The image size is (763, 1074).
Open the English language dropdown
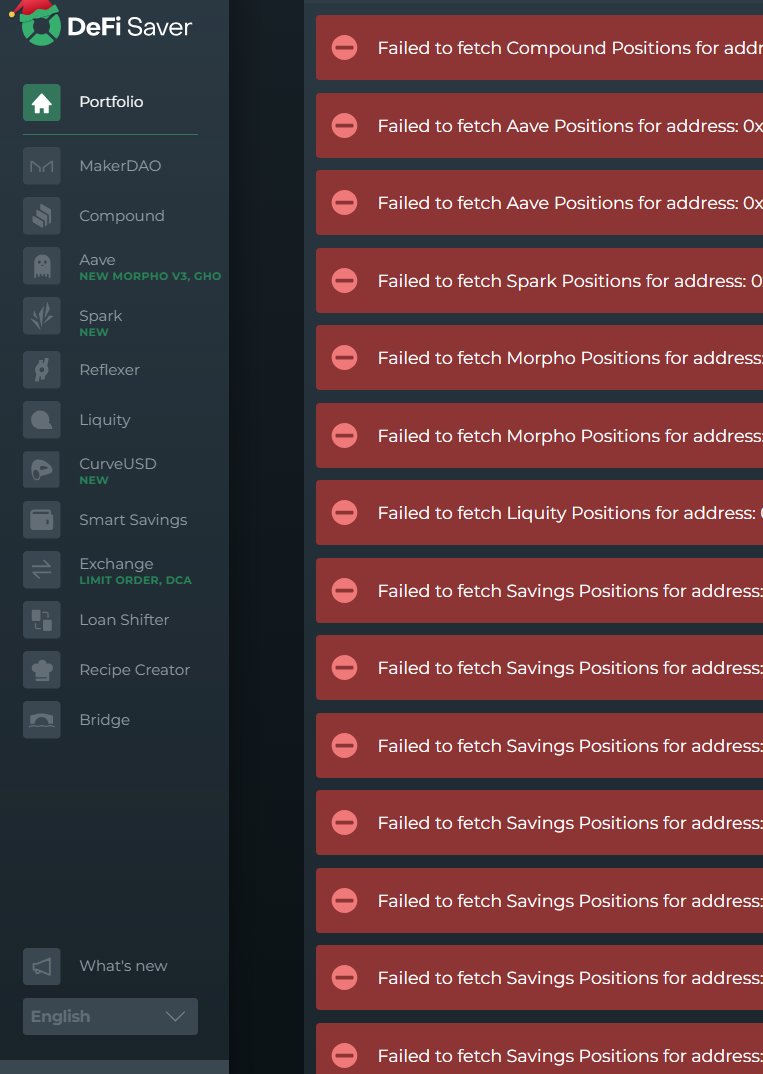110,1016
